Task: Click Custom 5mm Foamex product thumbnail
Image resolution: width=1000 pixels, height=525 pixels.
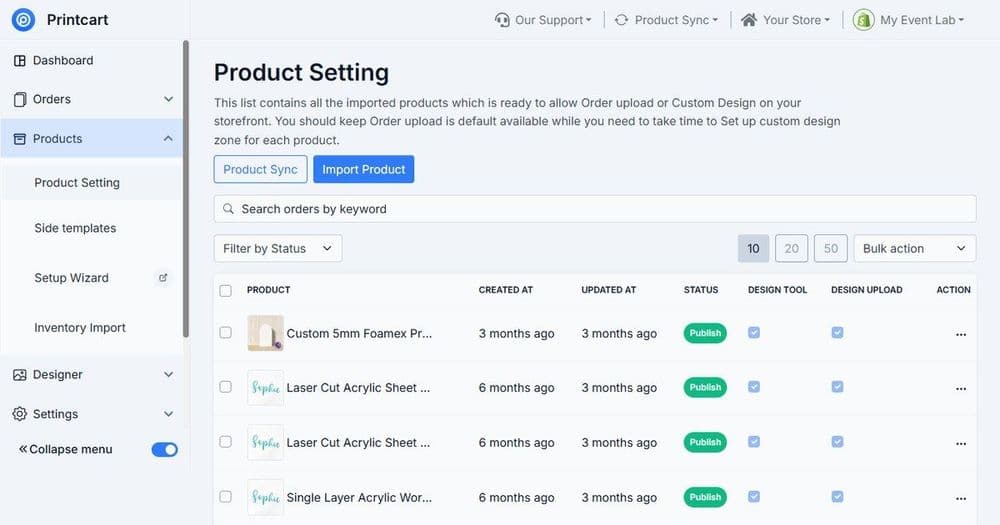Action: click(265, 333)
